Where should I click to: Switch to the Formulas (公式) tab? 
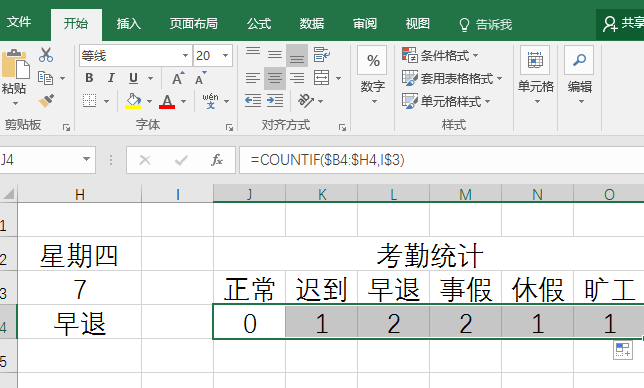[x=259, y=24]
